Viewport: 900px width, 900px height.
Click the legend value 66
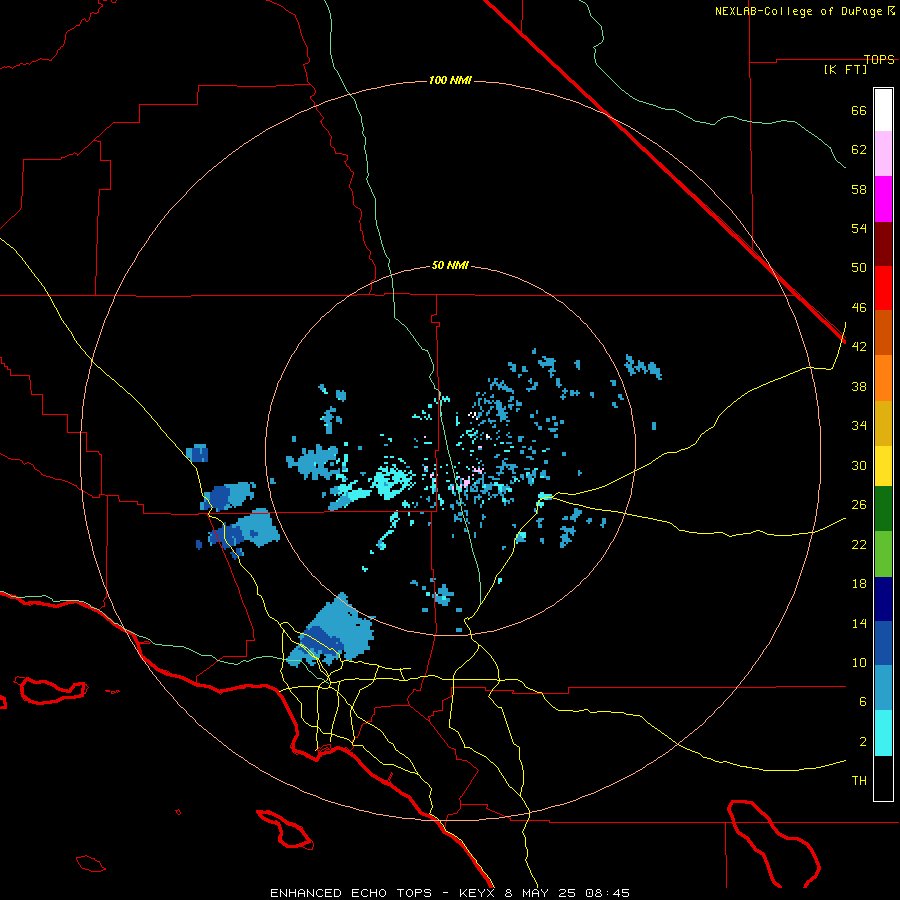[859, 110]
